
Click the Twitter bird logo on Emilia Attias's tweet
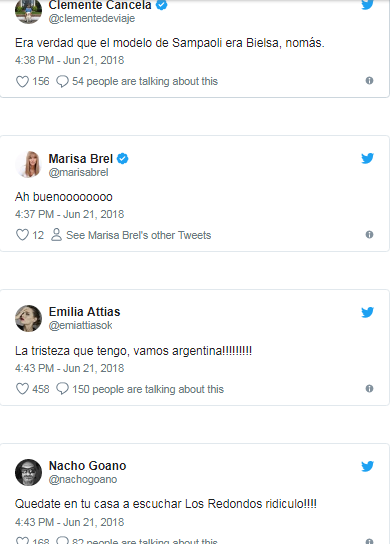[367, 312]
